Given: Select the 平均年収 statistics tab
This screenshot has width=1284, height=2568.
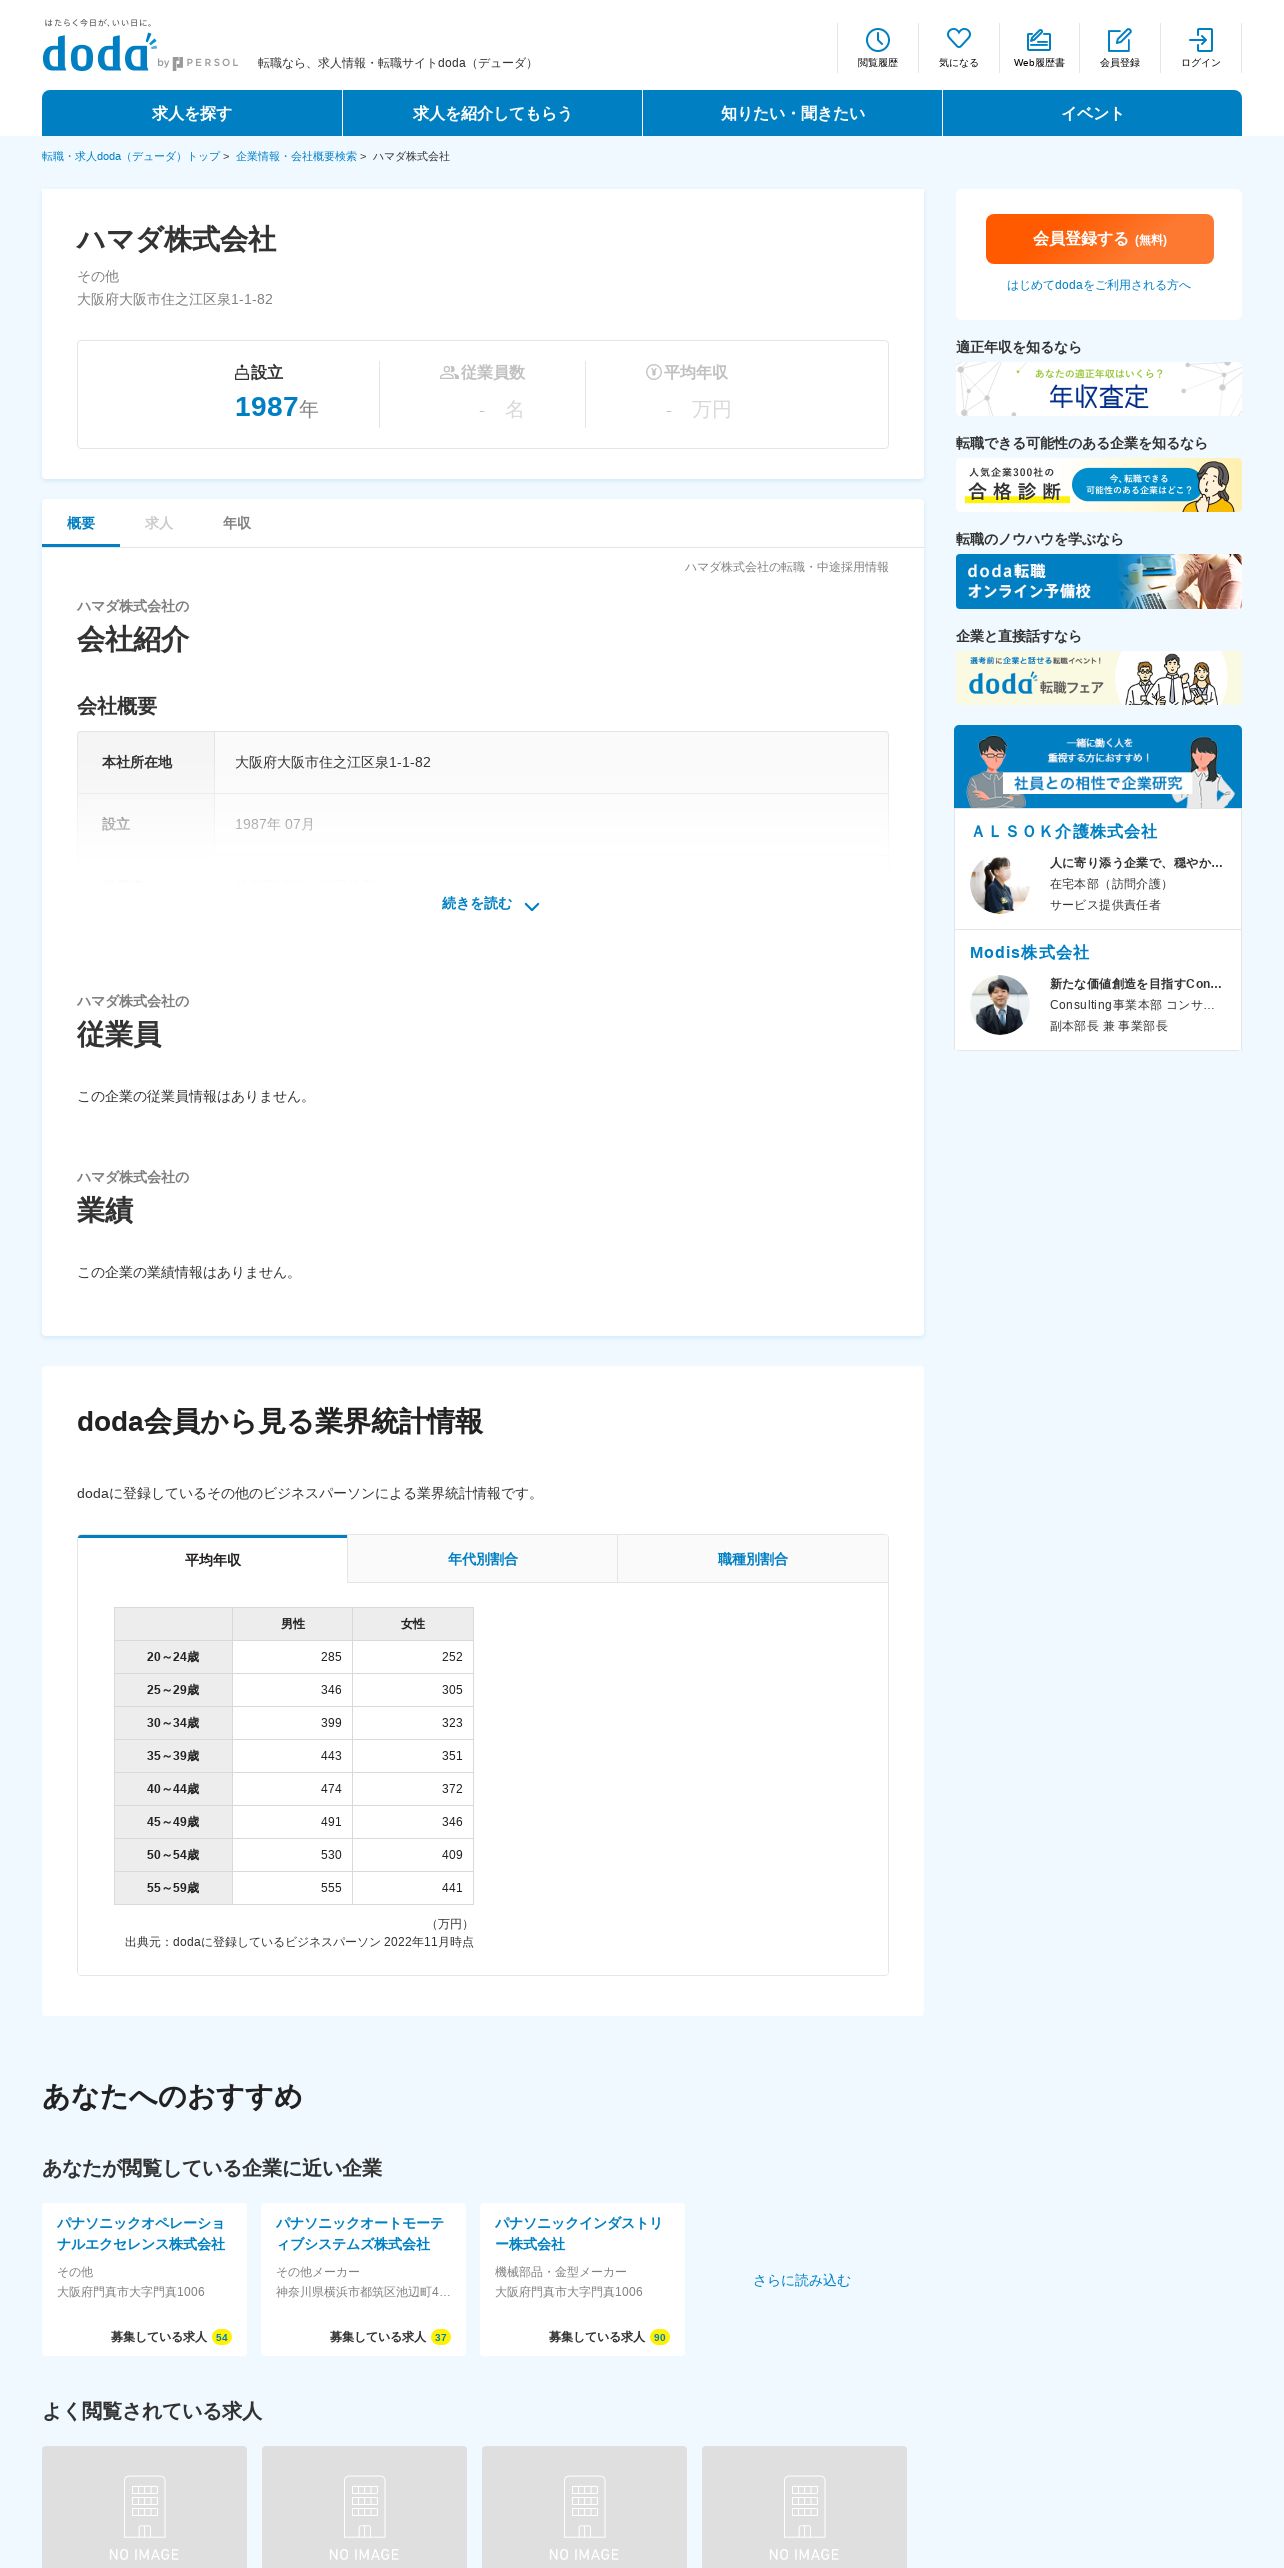Looking at the screenshot, I should pos(212,1559).
